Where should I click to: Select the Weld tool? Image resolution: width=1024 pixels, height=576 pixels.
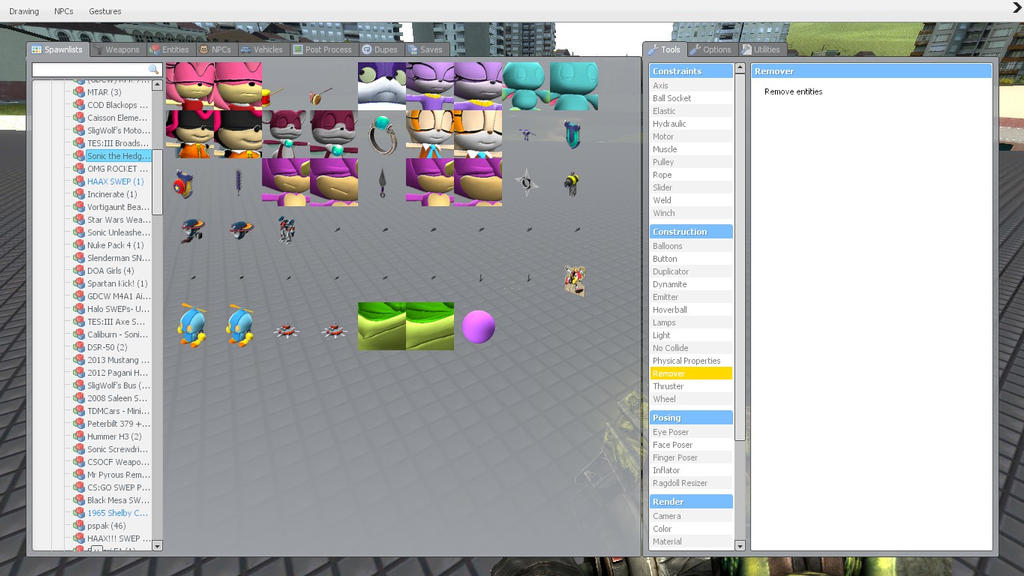tap(691, 200)
